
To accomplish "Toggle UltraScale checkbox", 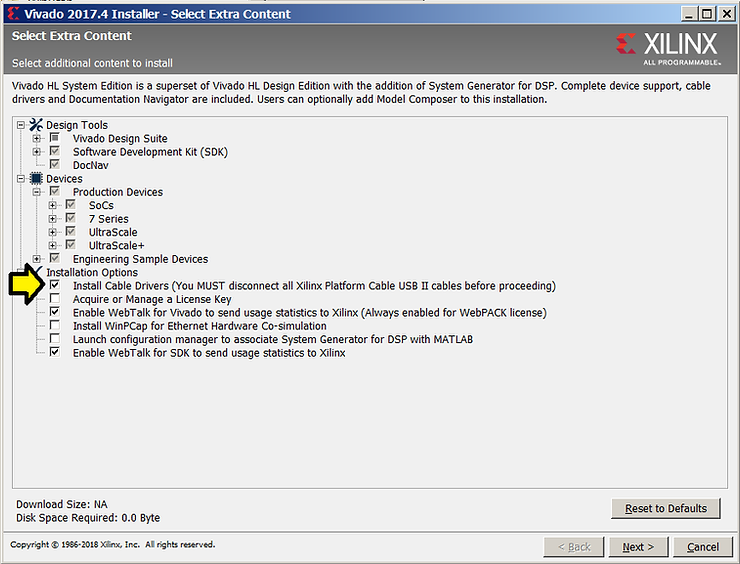I will (71, 231).
